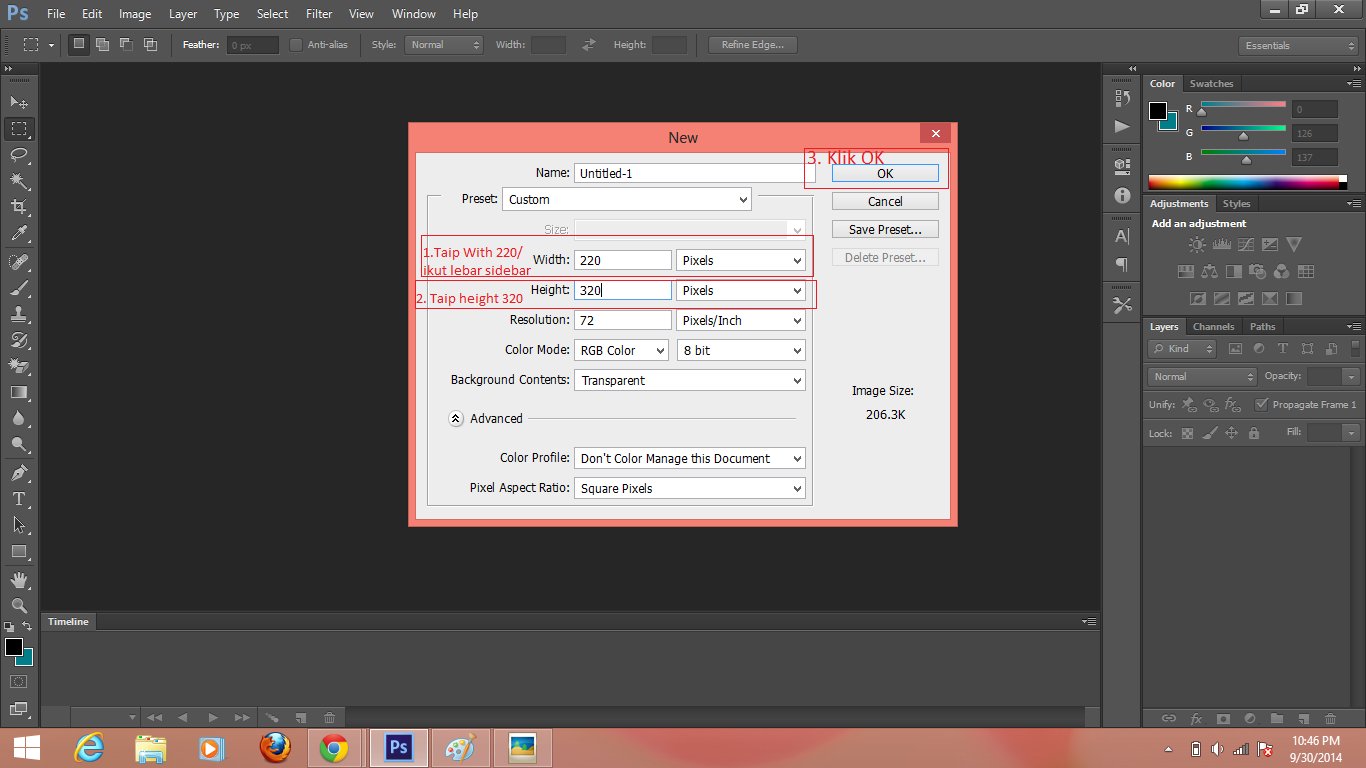Image resolution: width=1366 pixels, height=768 pixels.
Task: Open the Preset dropdown
Action: click(627, 199)
